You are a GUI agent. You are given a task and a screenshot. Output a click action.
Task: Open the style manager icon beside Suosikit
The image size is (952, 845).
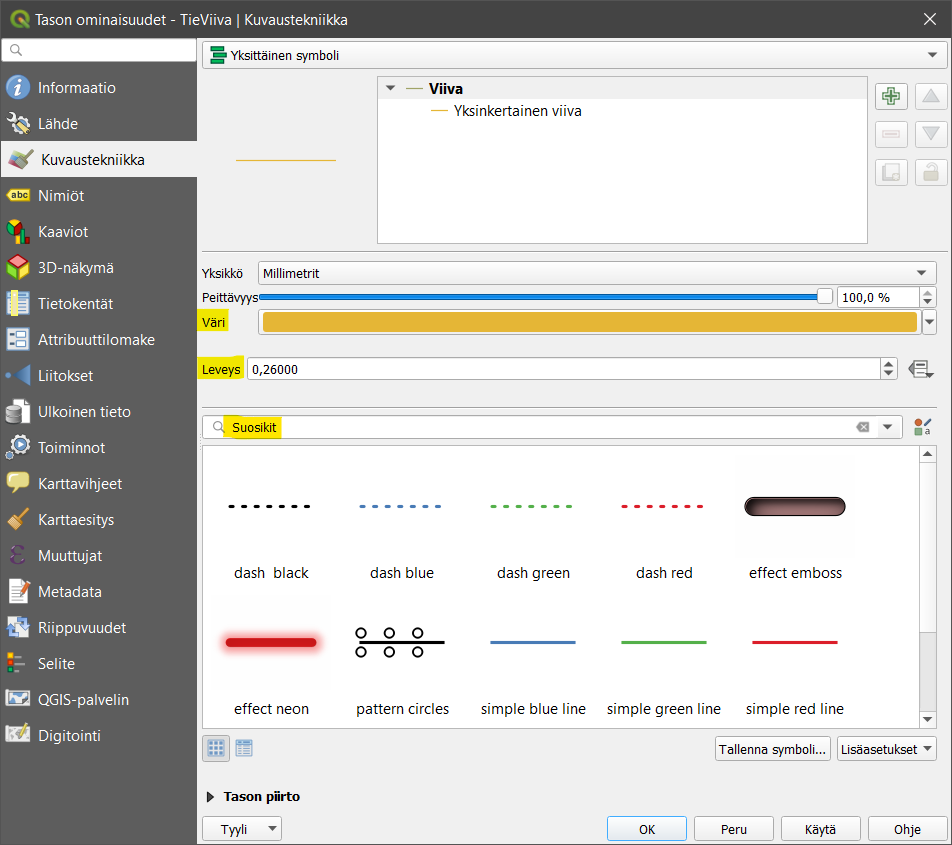point(922,428)
